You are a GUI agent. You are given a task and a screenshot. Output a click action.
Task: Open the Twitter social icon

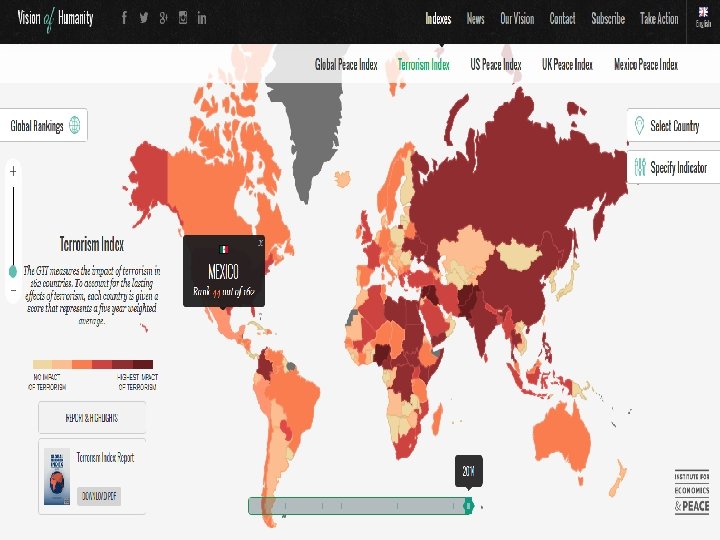click(144, 18)
